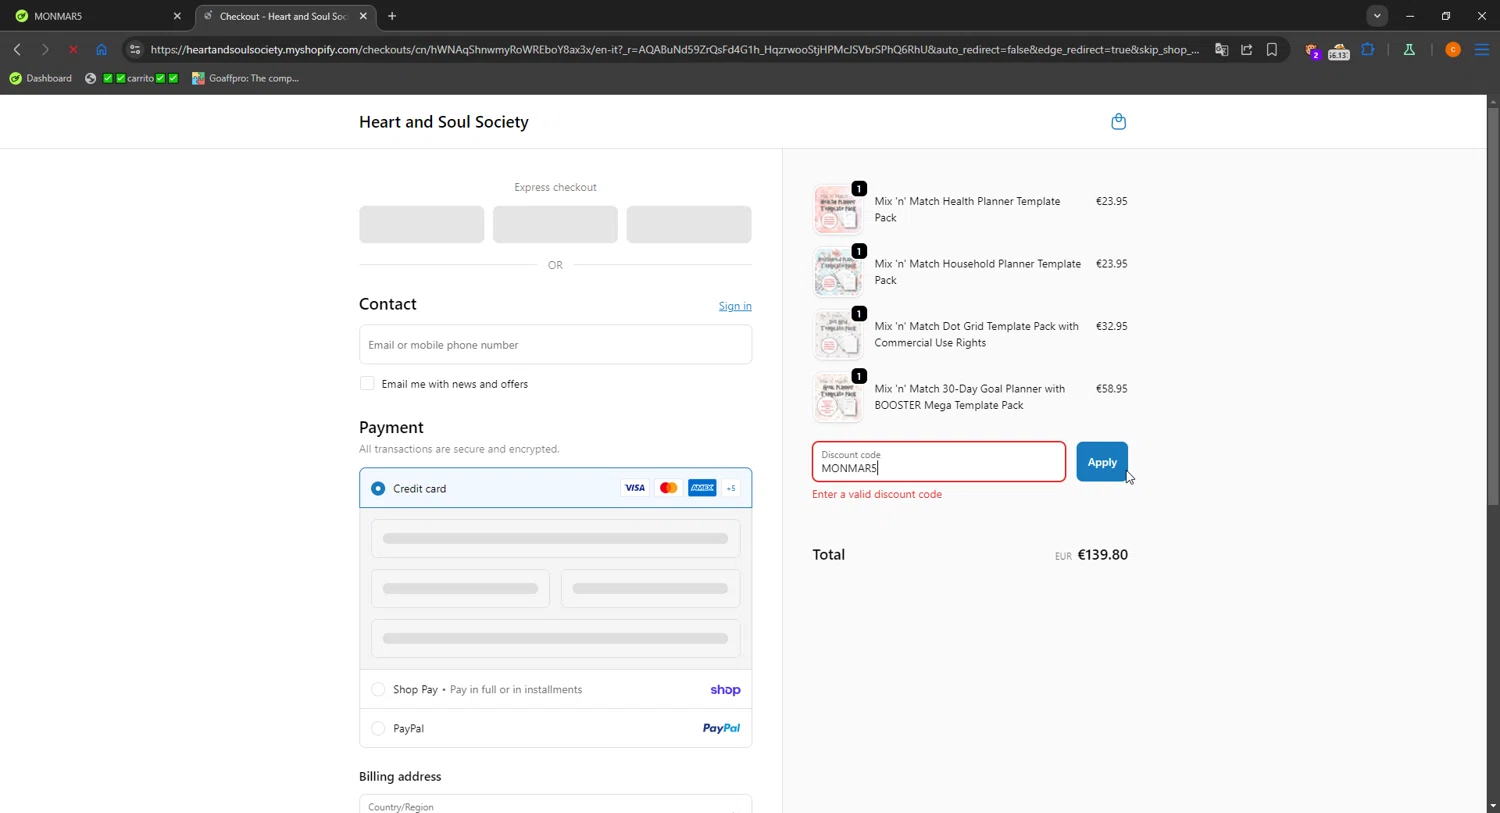1500x813 pixels.
Task: Click the €32.95 price
Action: click(1111, 326)
